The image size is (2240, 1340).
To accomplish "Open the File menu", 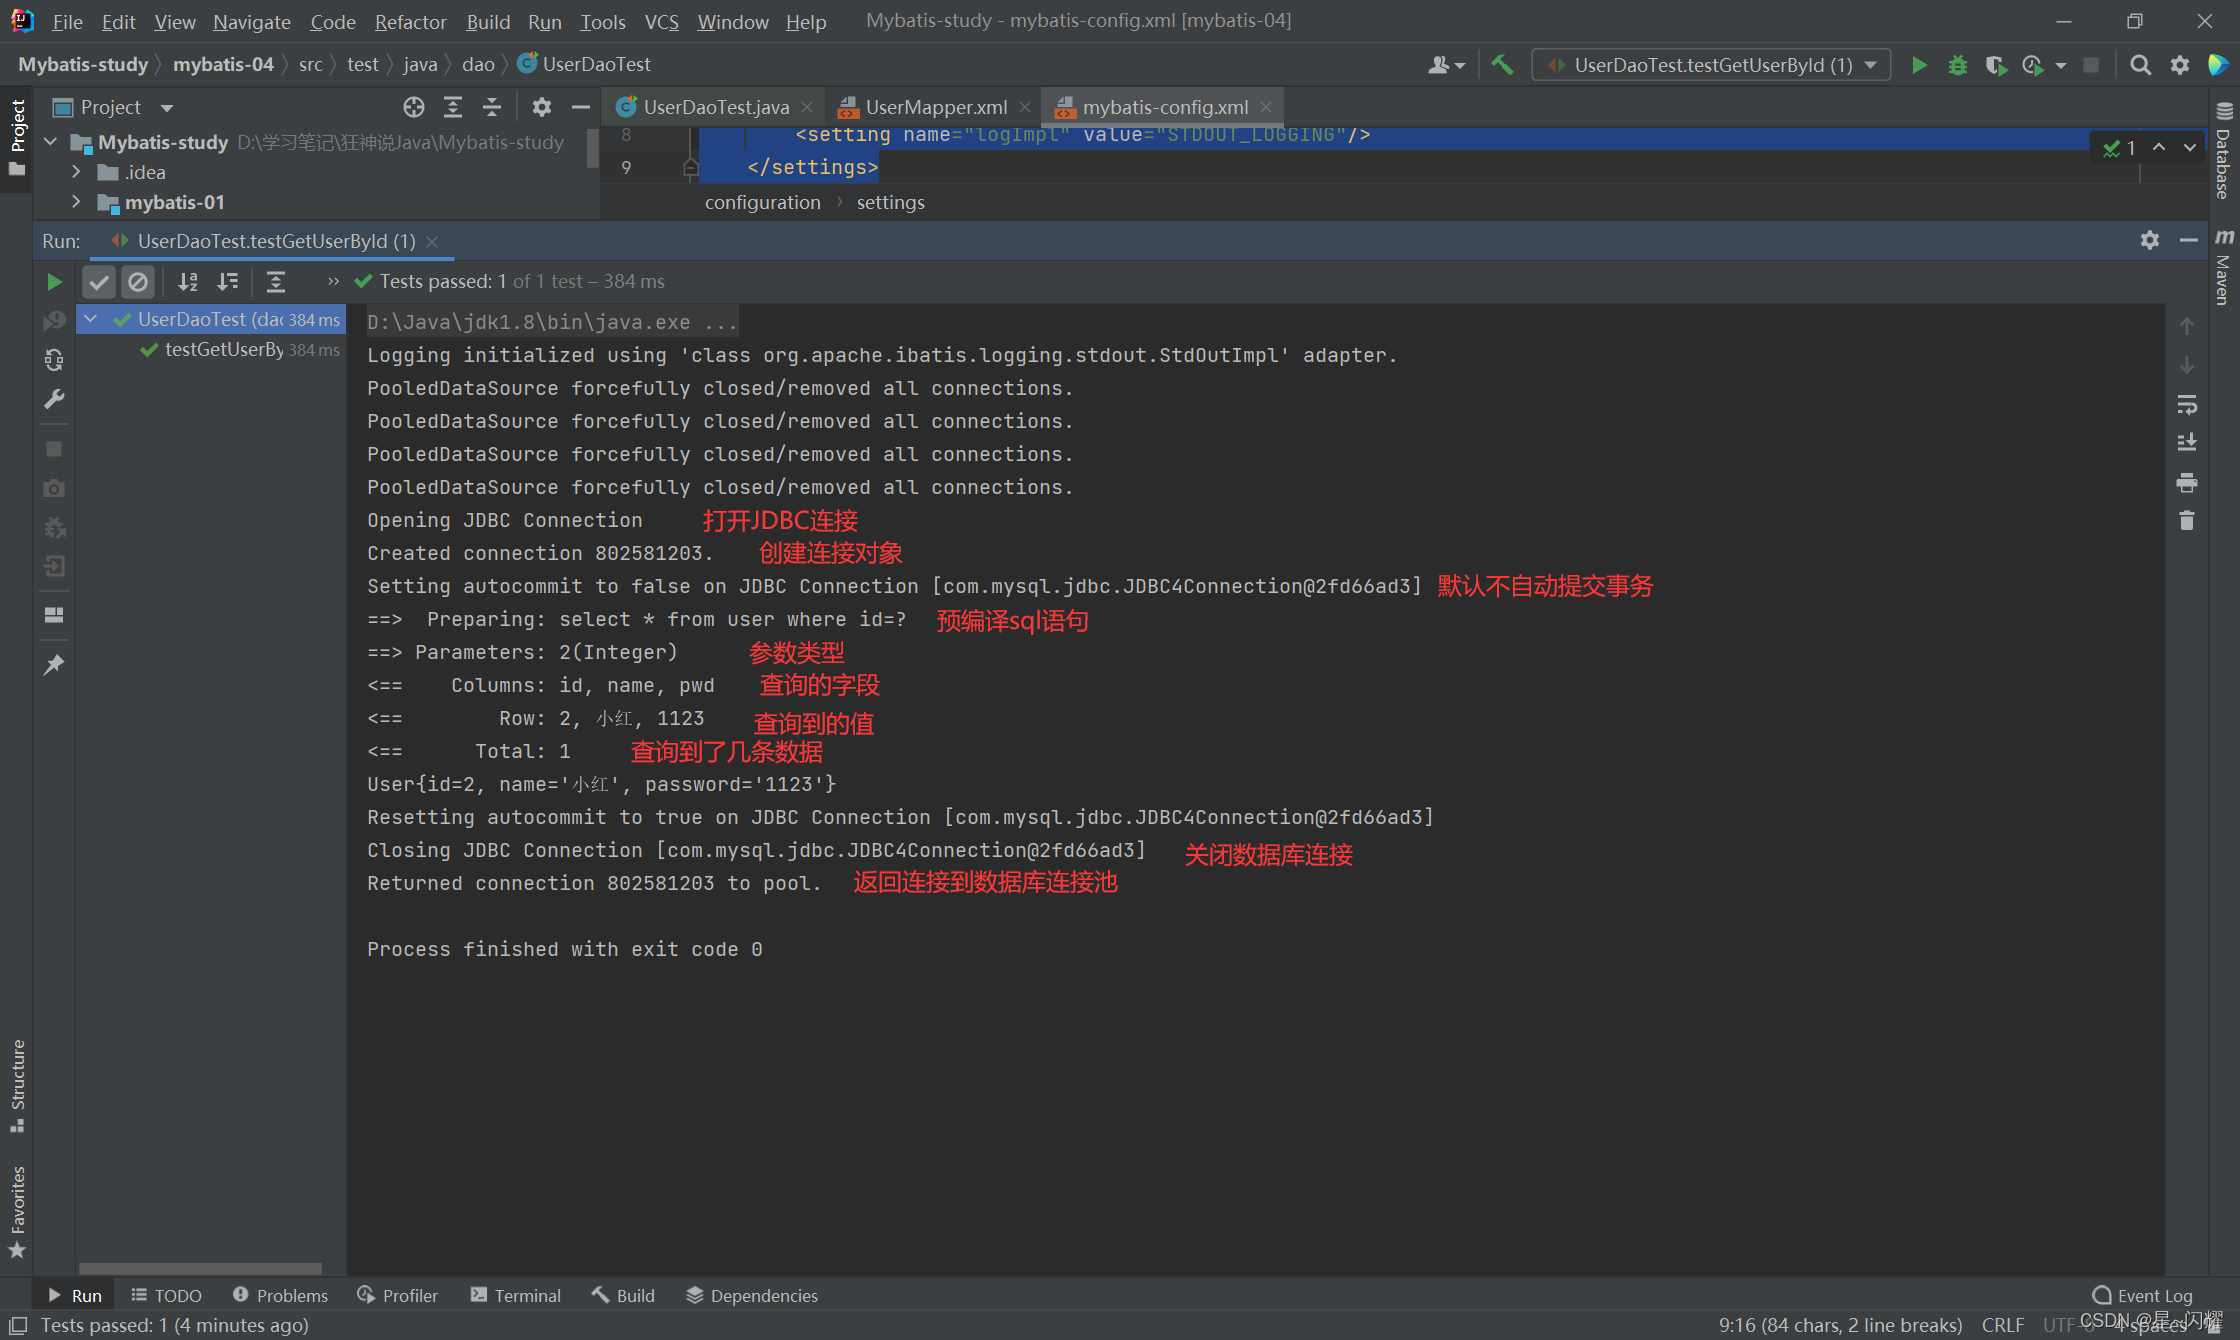I will point(66,21).
